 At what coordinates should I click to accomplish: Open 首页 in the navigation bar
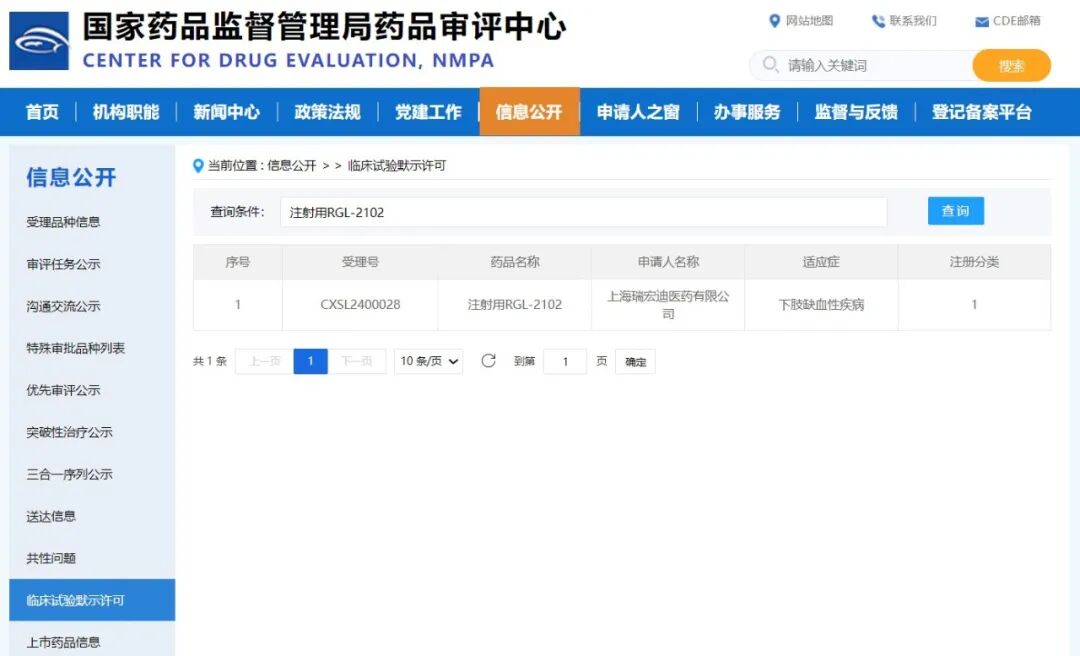point(42,112)
